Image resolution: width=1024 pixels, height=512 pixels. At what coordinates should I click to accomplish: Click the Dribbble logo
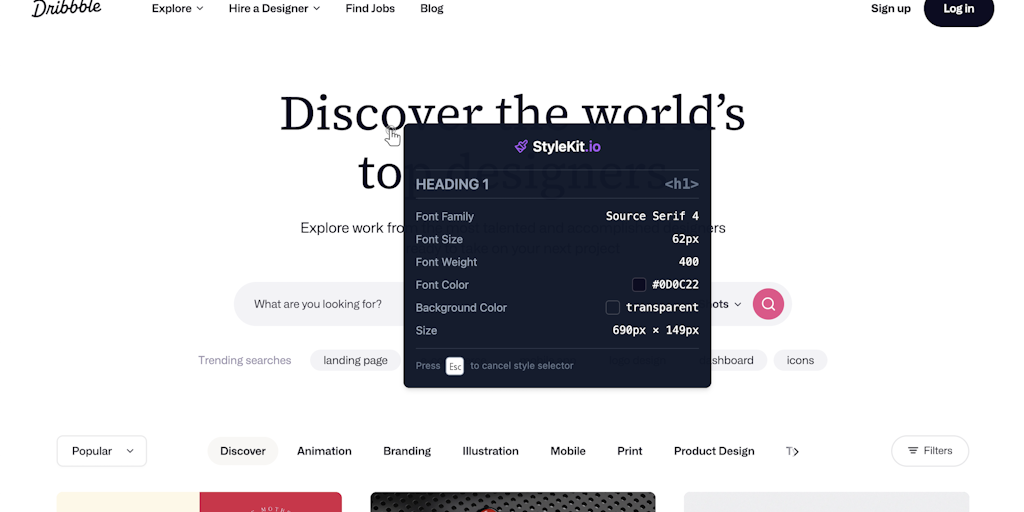coord(67,8)
